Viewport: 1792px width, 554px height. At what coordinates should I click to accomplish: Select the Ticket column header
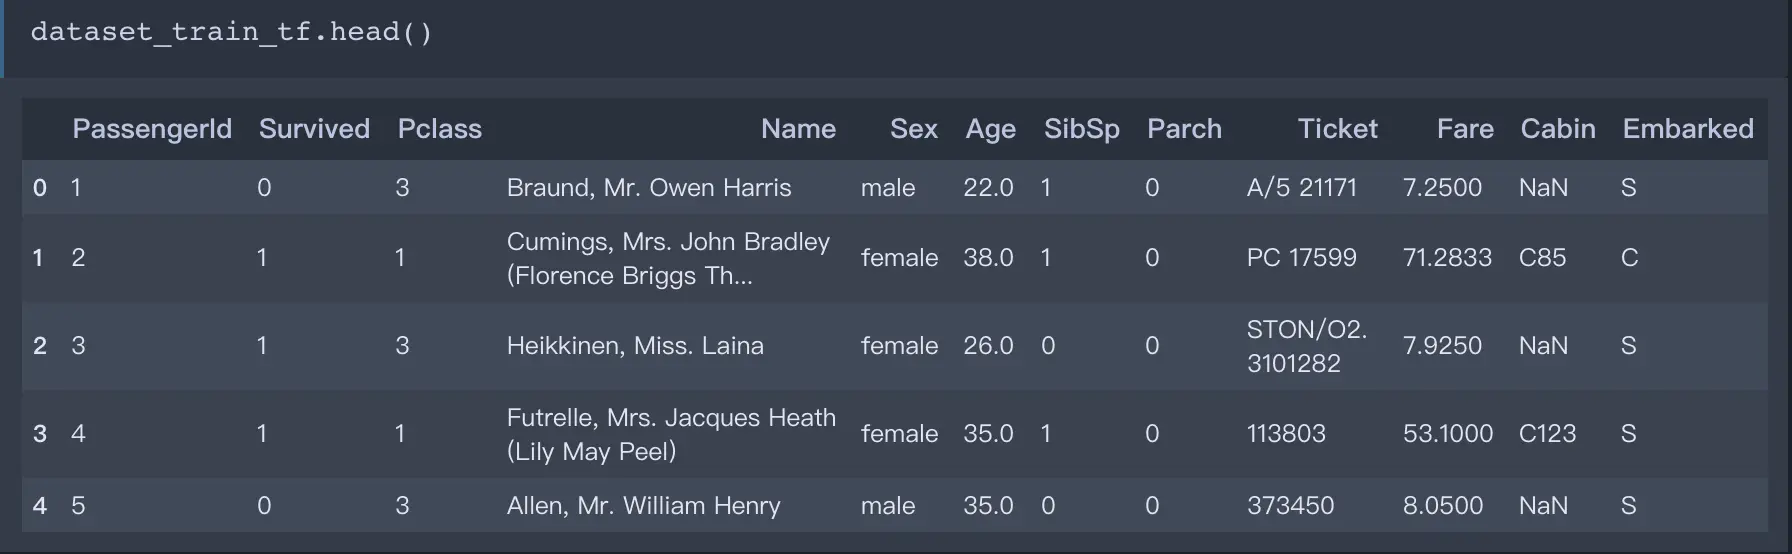click(1337, 129)
